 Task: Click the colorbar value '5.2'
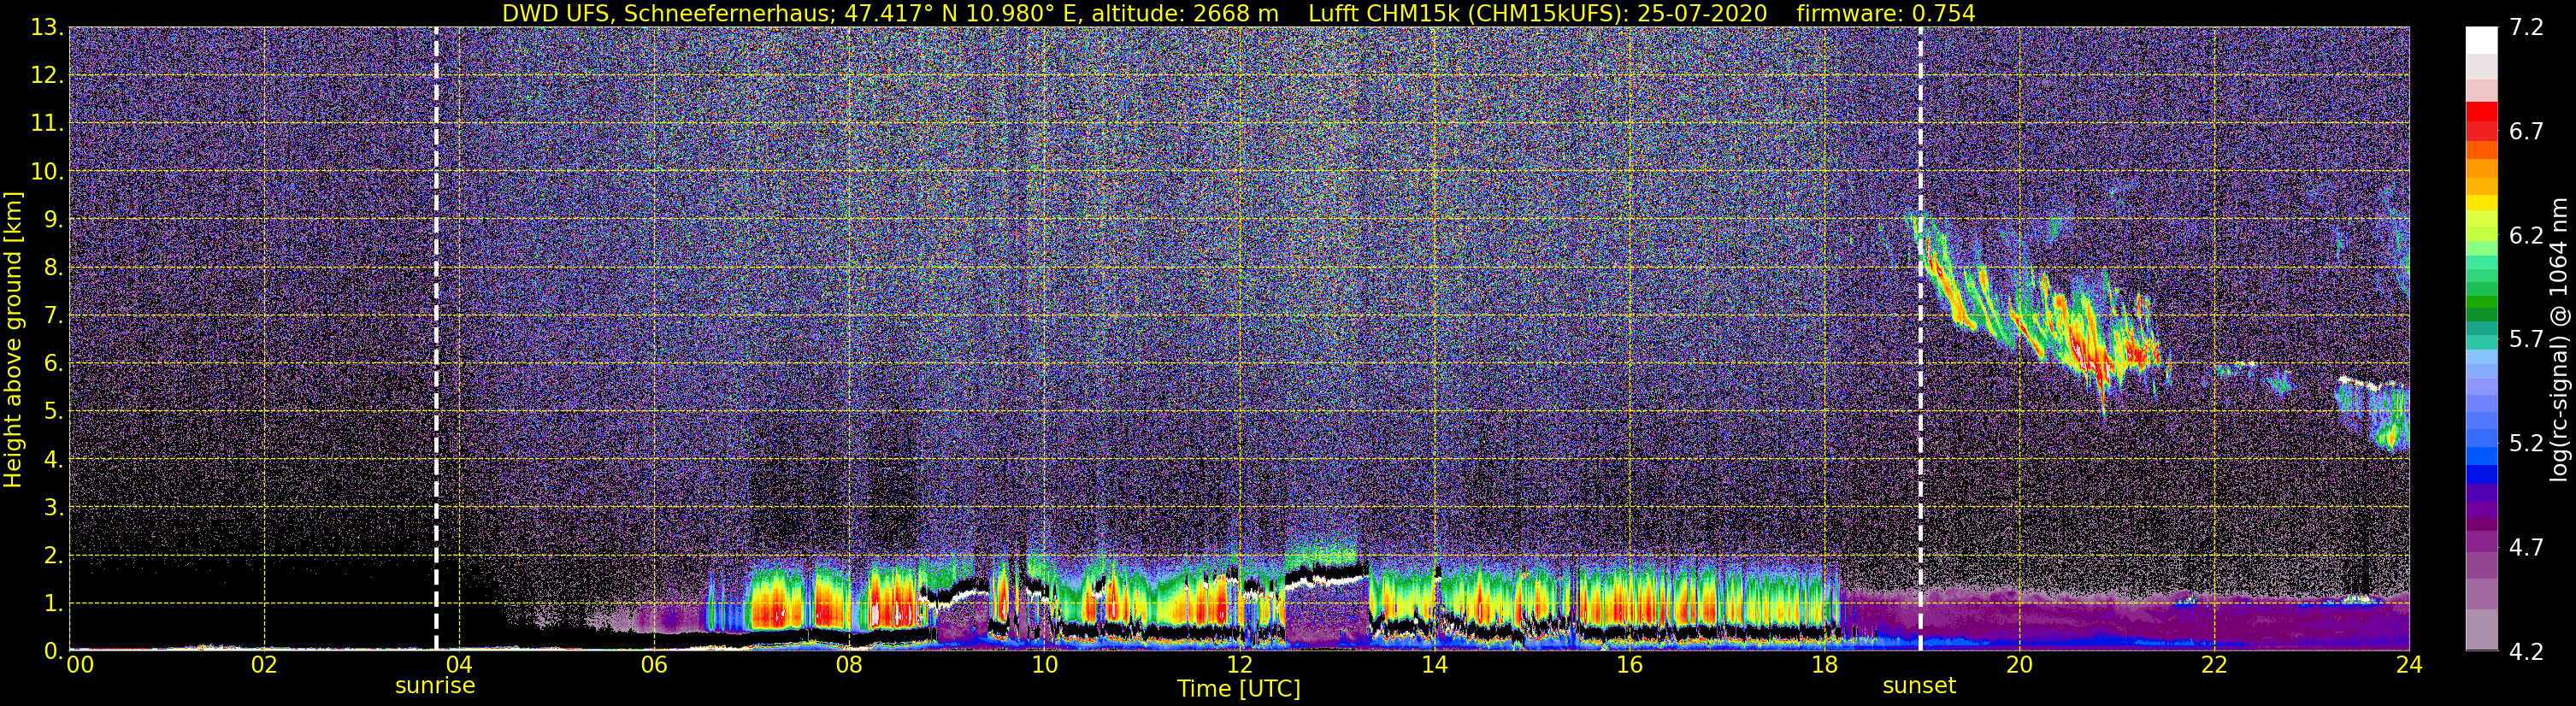click(2526, 444)
